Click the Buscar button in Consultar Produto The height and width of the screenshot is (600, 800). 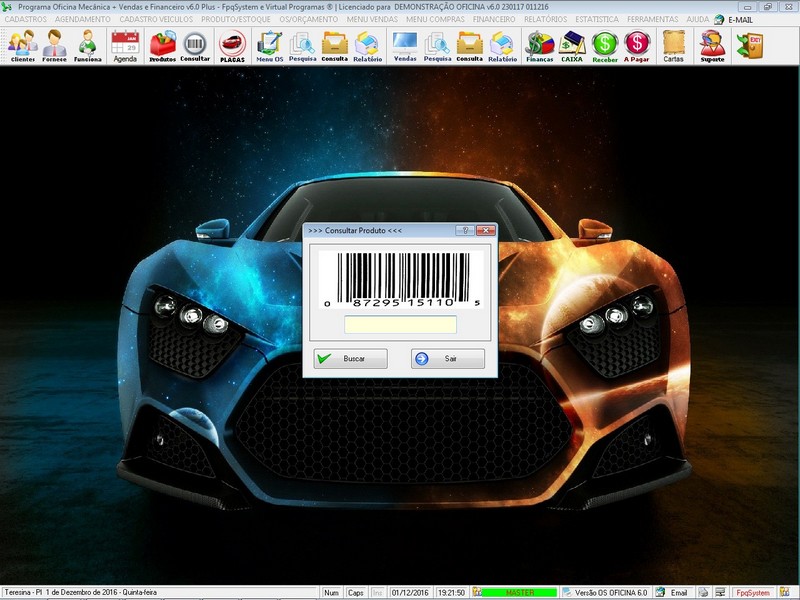click(x=351, y=359)
